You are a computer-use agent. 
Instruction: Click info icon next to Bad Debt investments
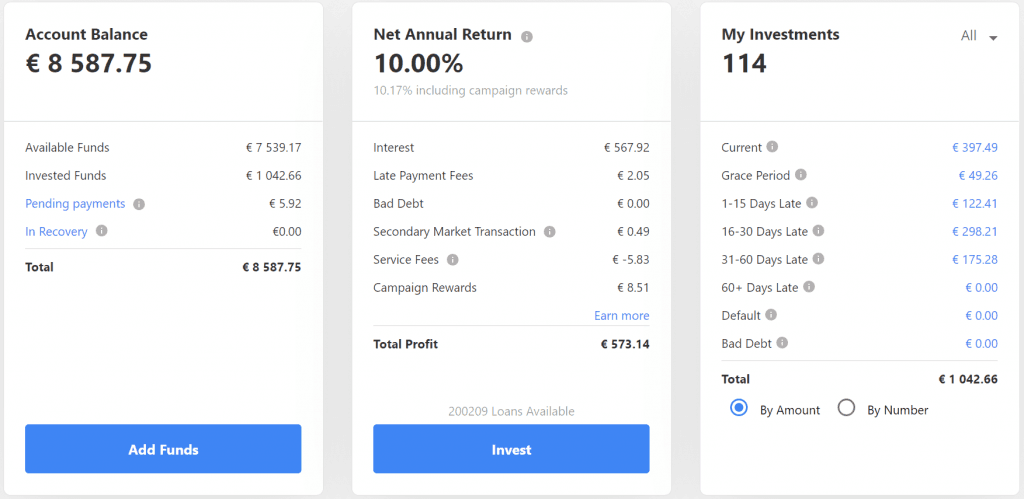(x=782, y=343)
